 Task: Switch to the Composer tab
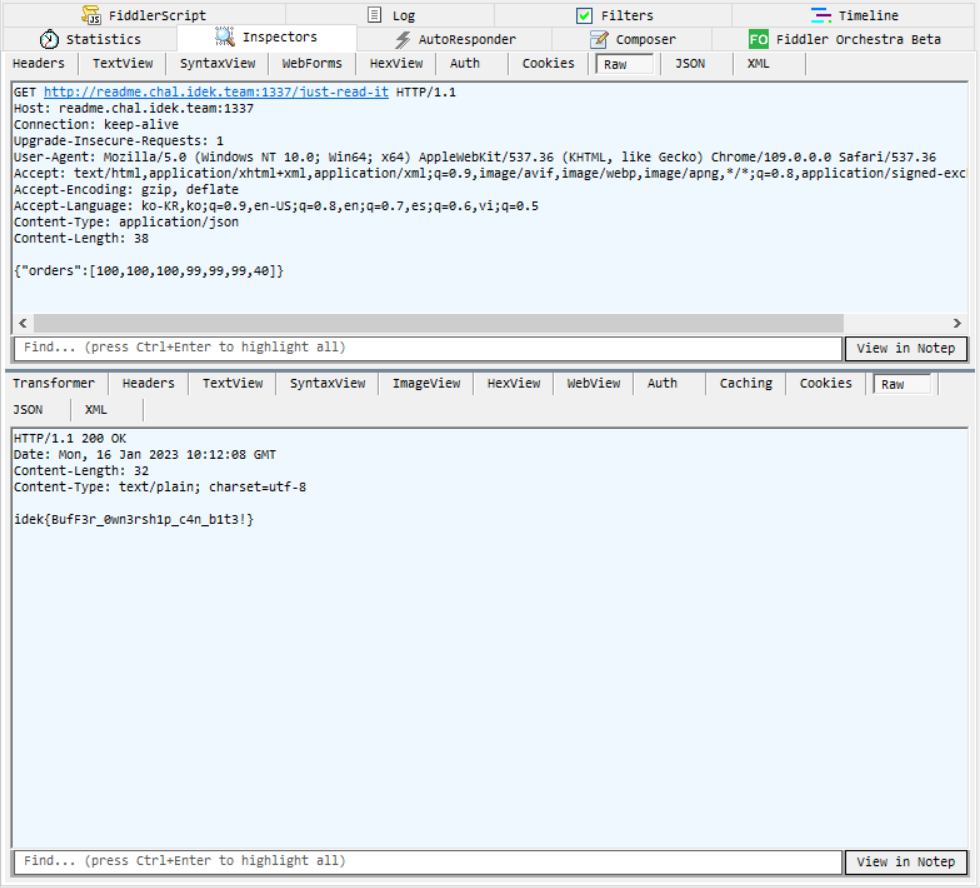pos(632,39)
